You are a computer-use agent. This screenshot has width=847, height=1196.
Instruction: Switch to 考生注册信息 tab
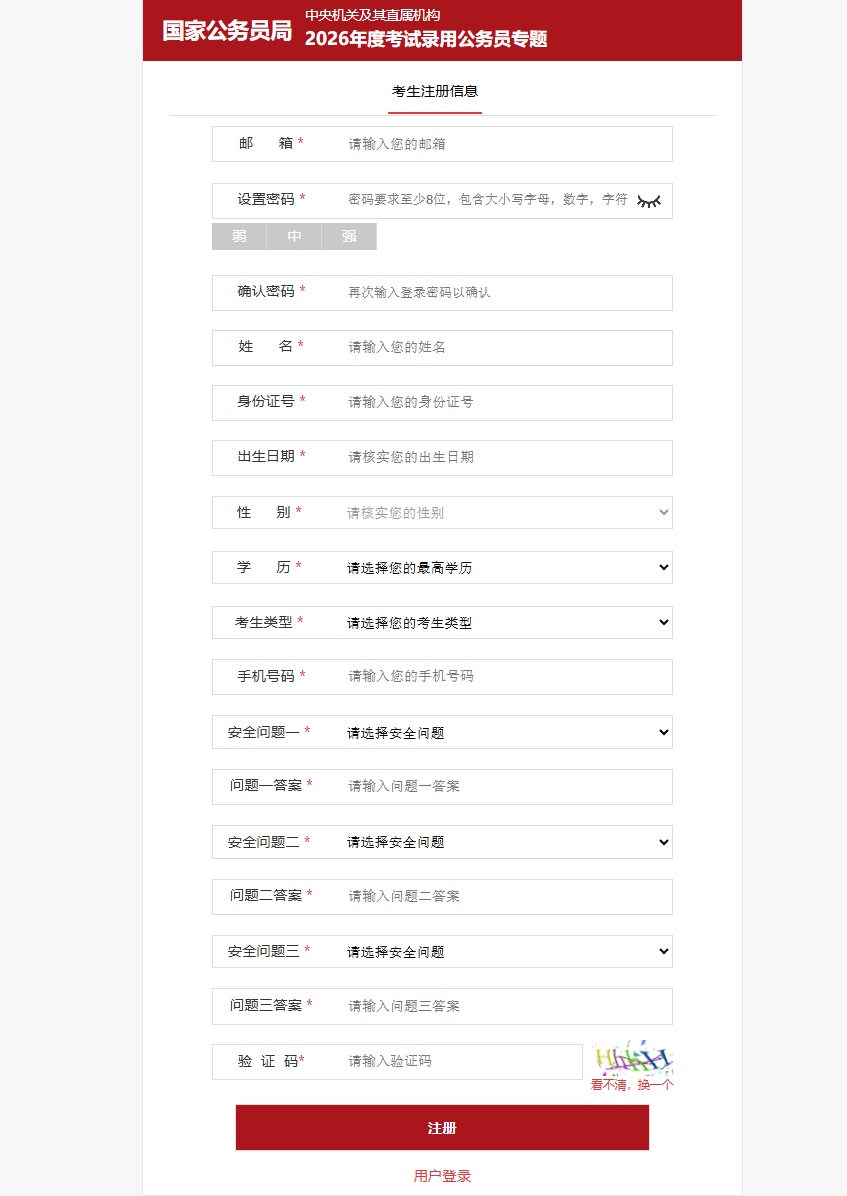click(435, 91)
